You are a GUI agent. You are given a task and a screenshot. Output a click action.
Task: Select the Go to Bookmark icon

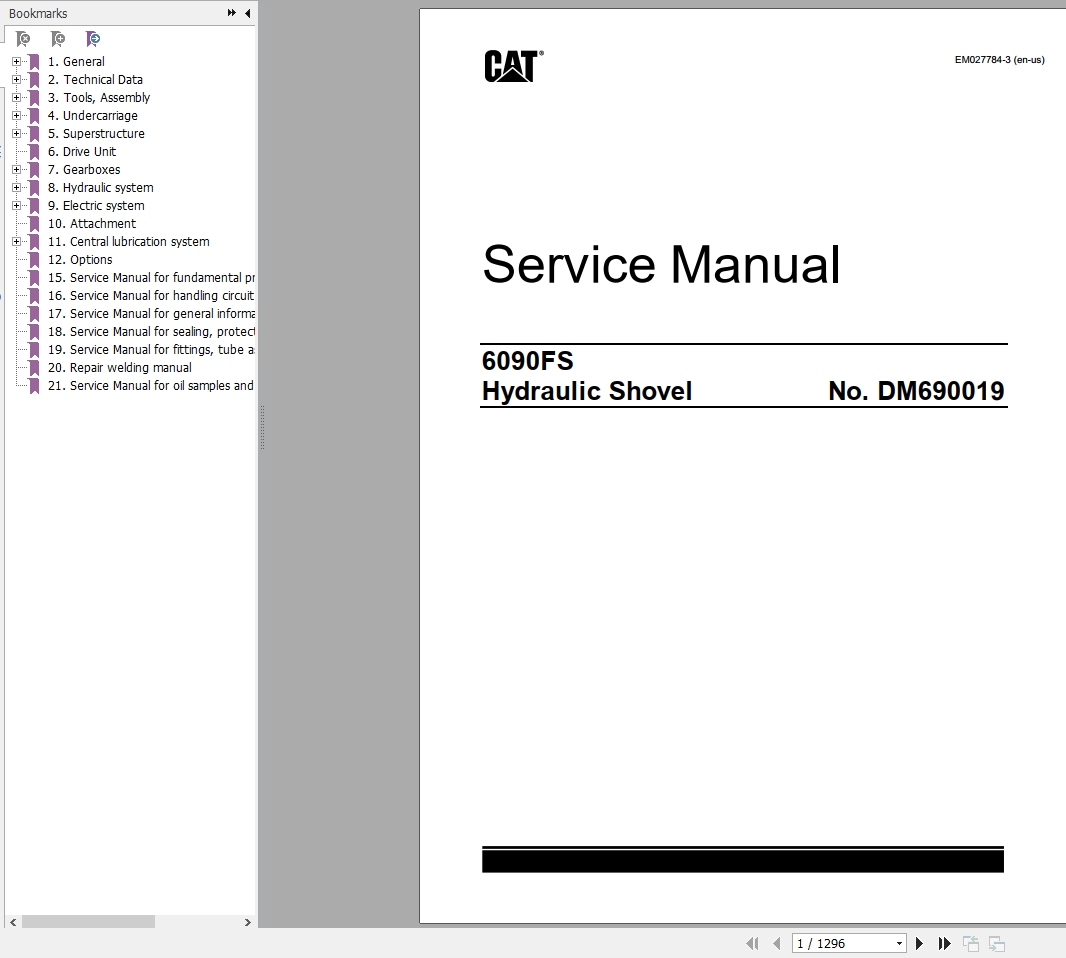(93, 38)
